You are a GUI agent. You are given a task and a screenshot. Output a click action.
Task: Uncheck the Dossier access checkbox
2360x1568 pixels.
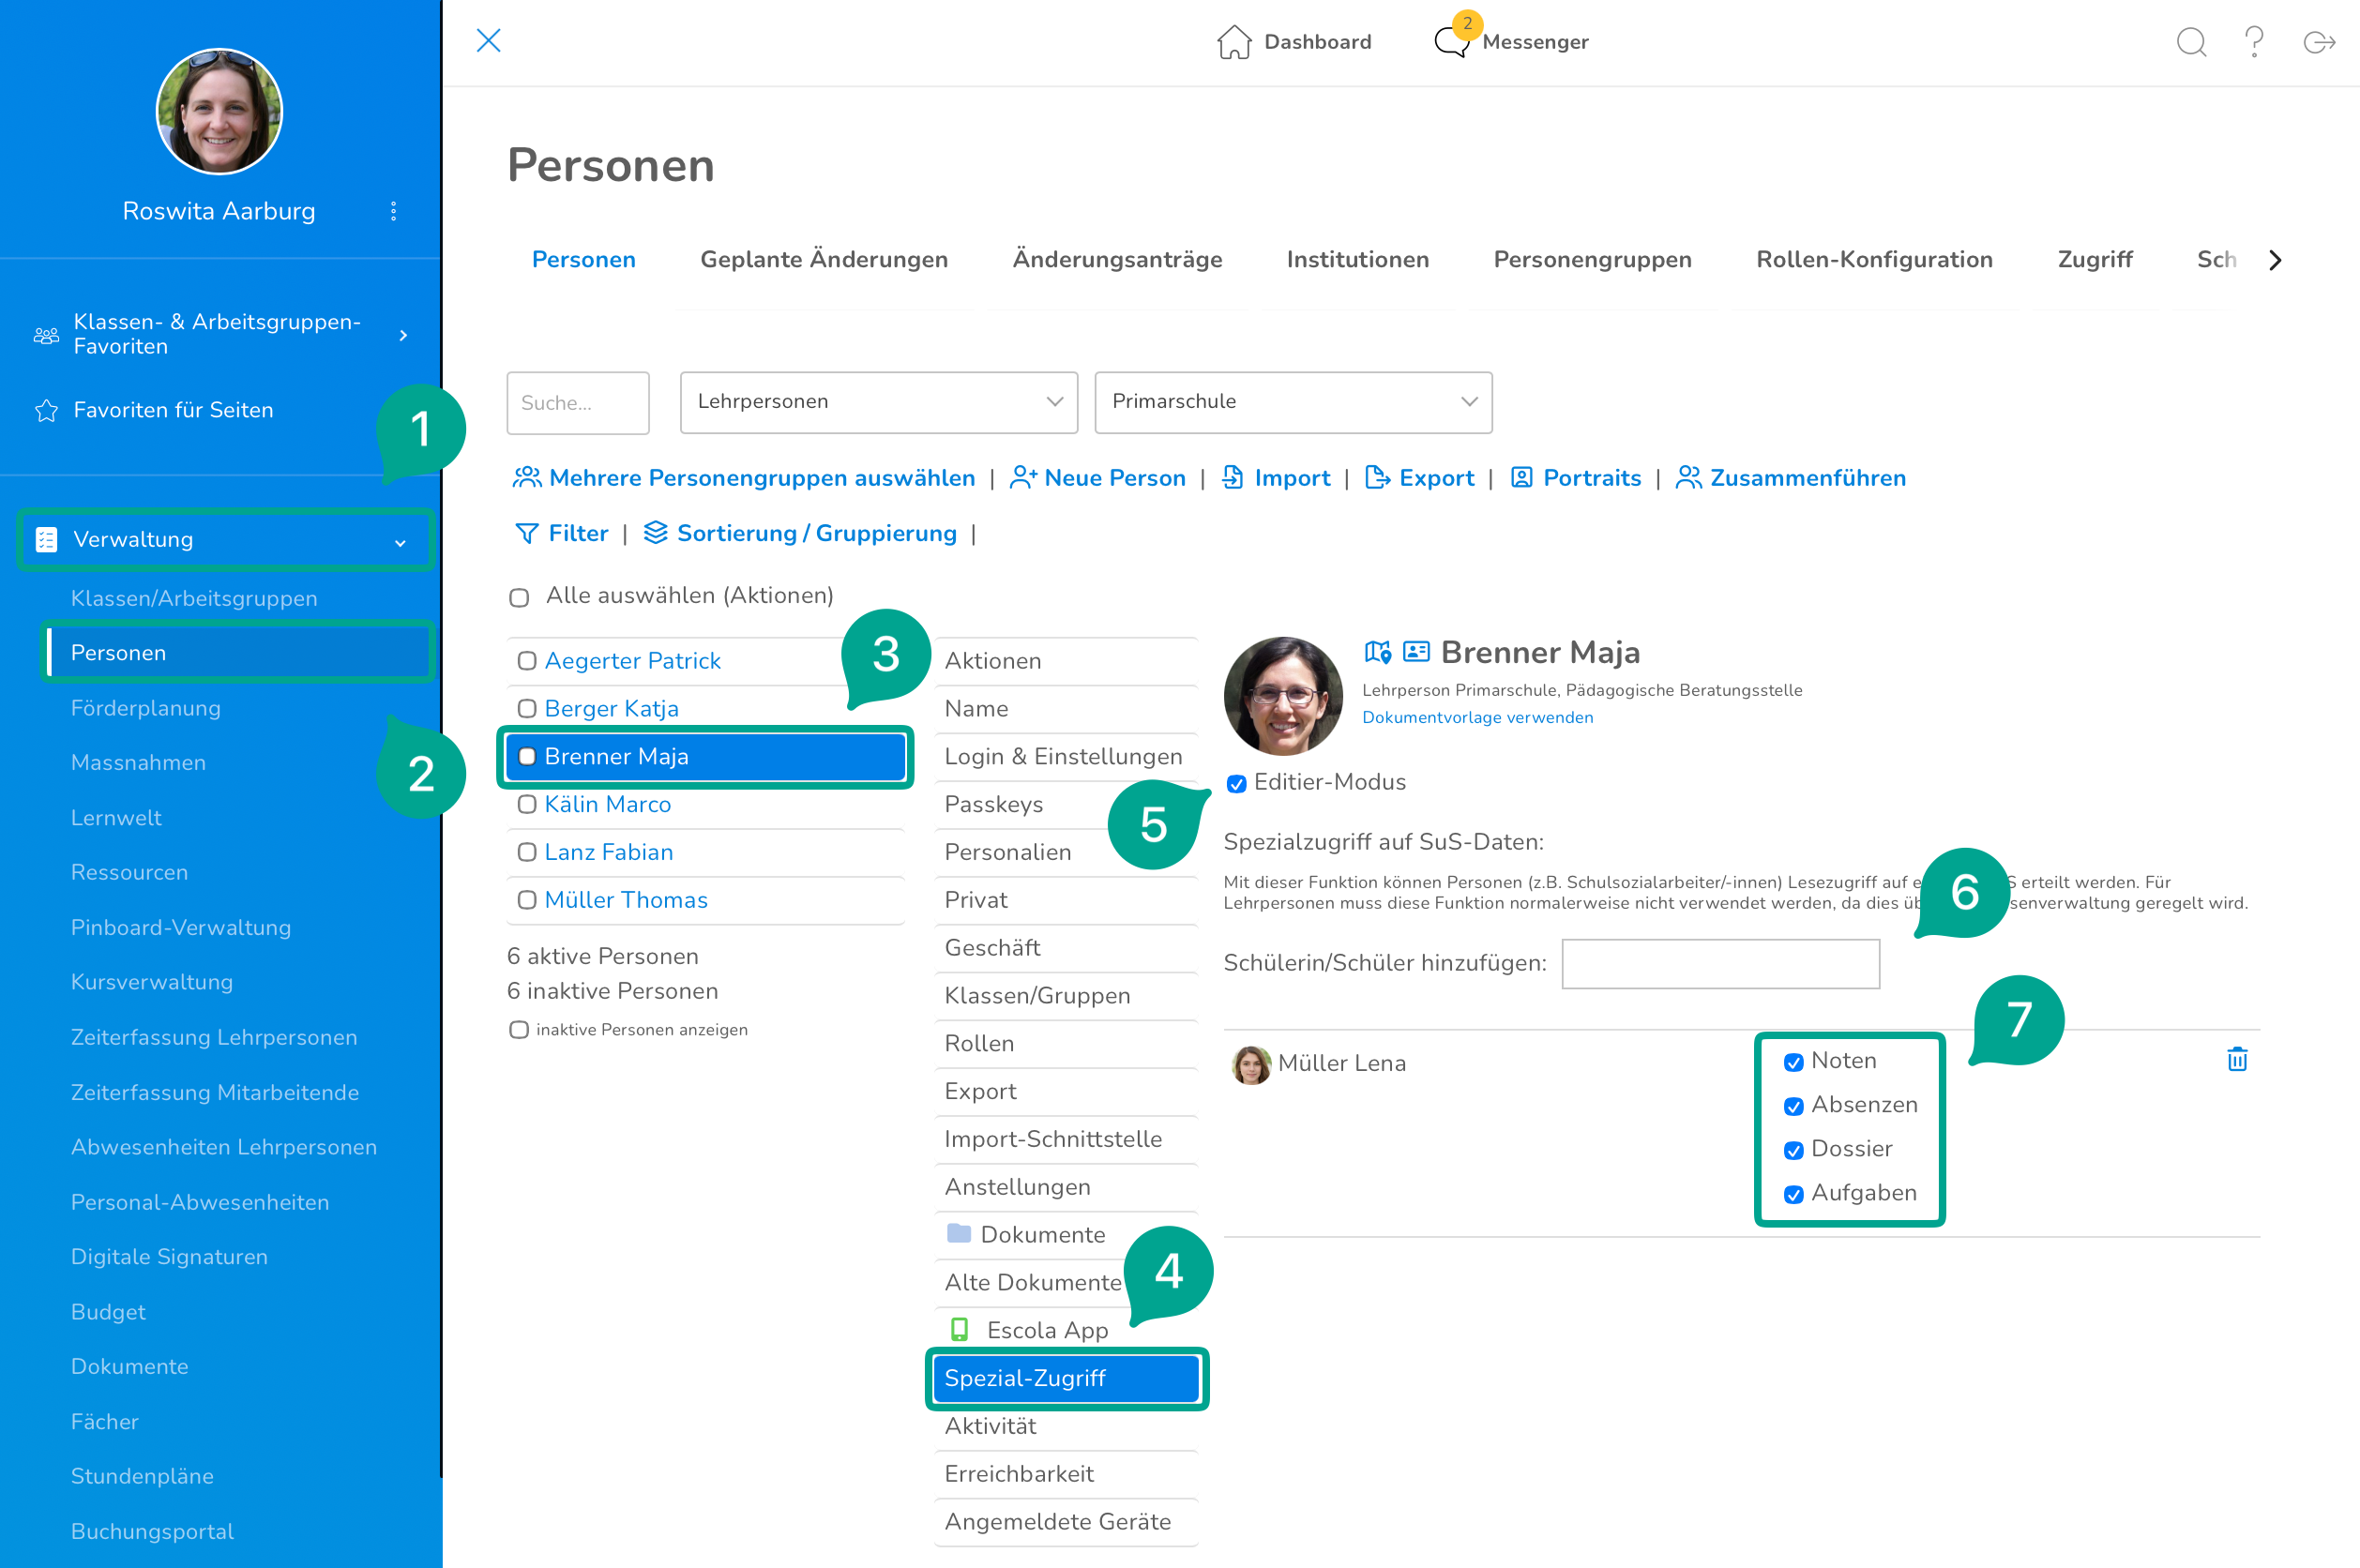pos(1794,1150)
